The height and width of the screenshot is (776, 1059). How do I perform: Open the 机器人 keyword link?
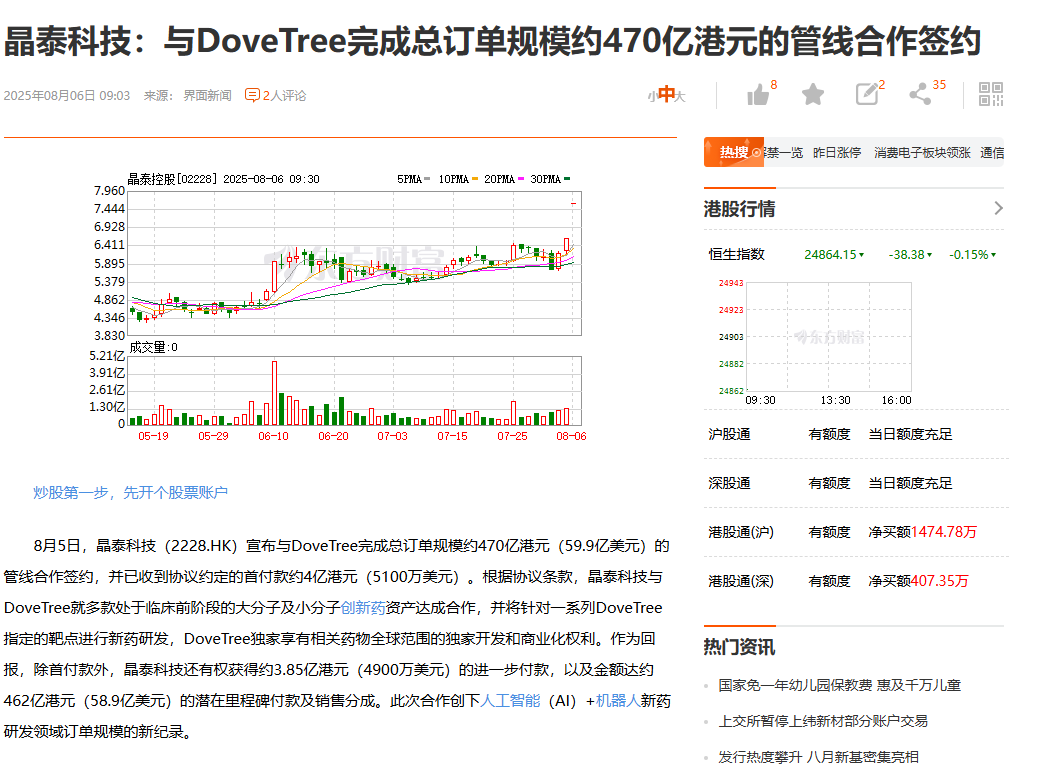coord(617,701)
